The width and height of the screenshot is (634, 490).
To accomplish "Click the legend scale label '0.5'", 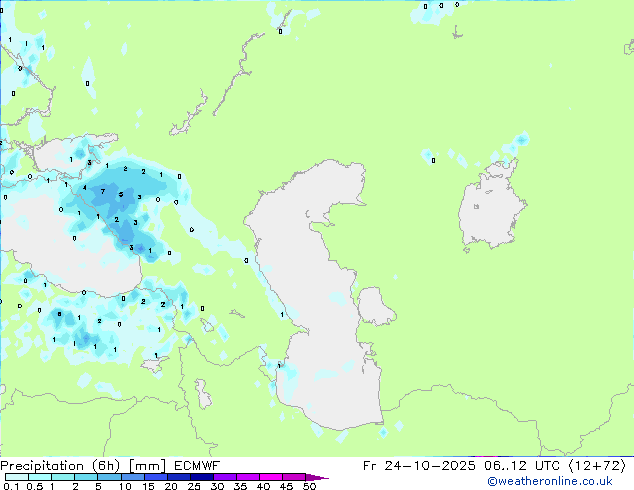I will coord(35,486).
